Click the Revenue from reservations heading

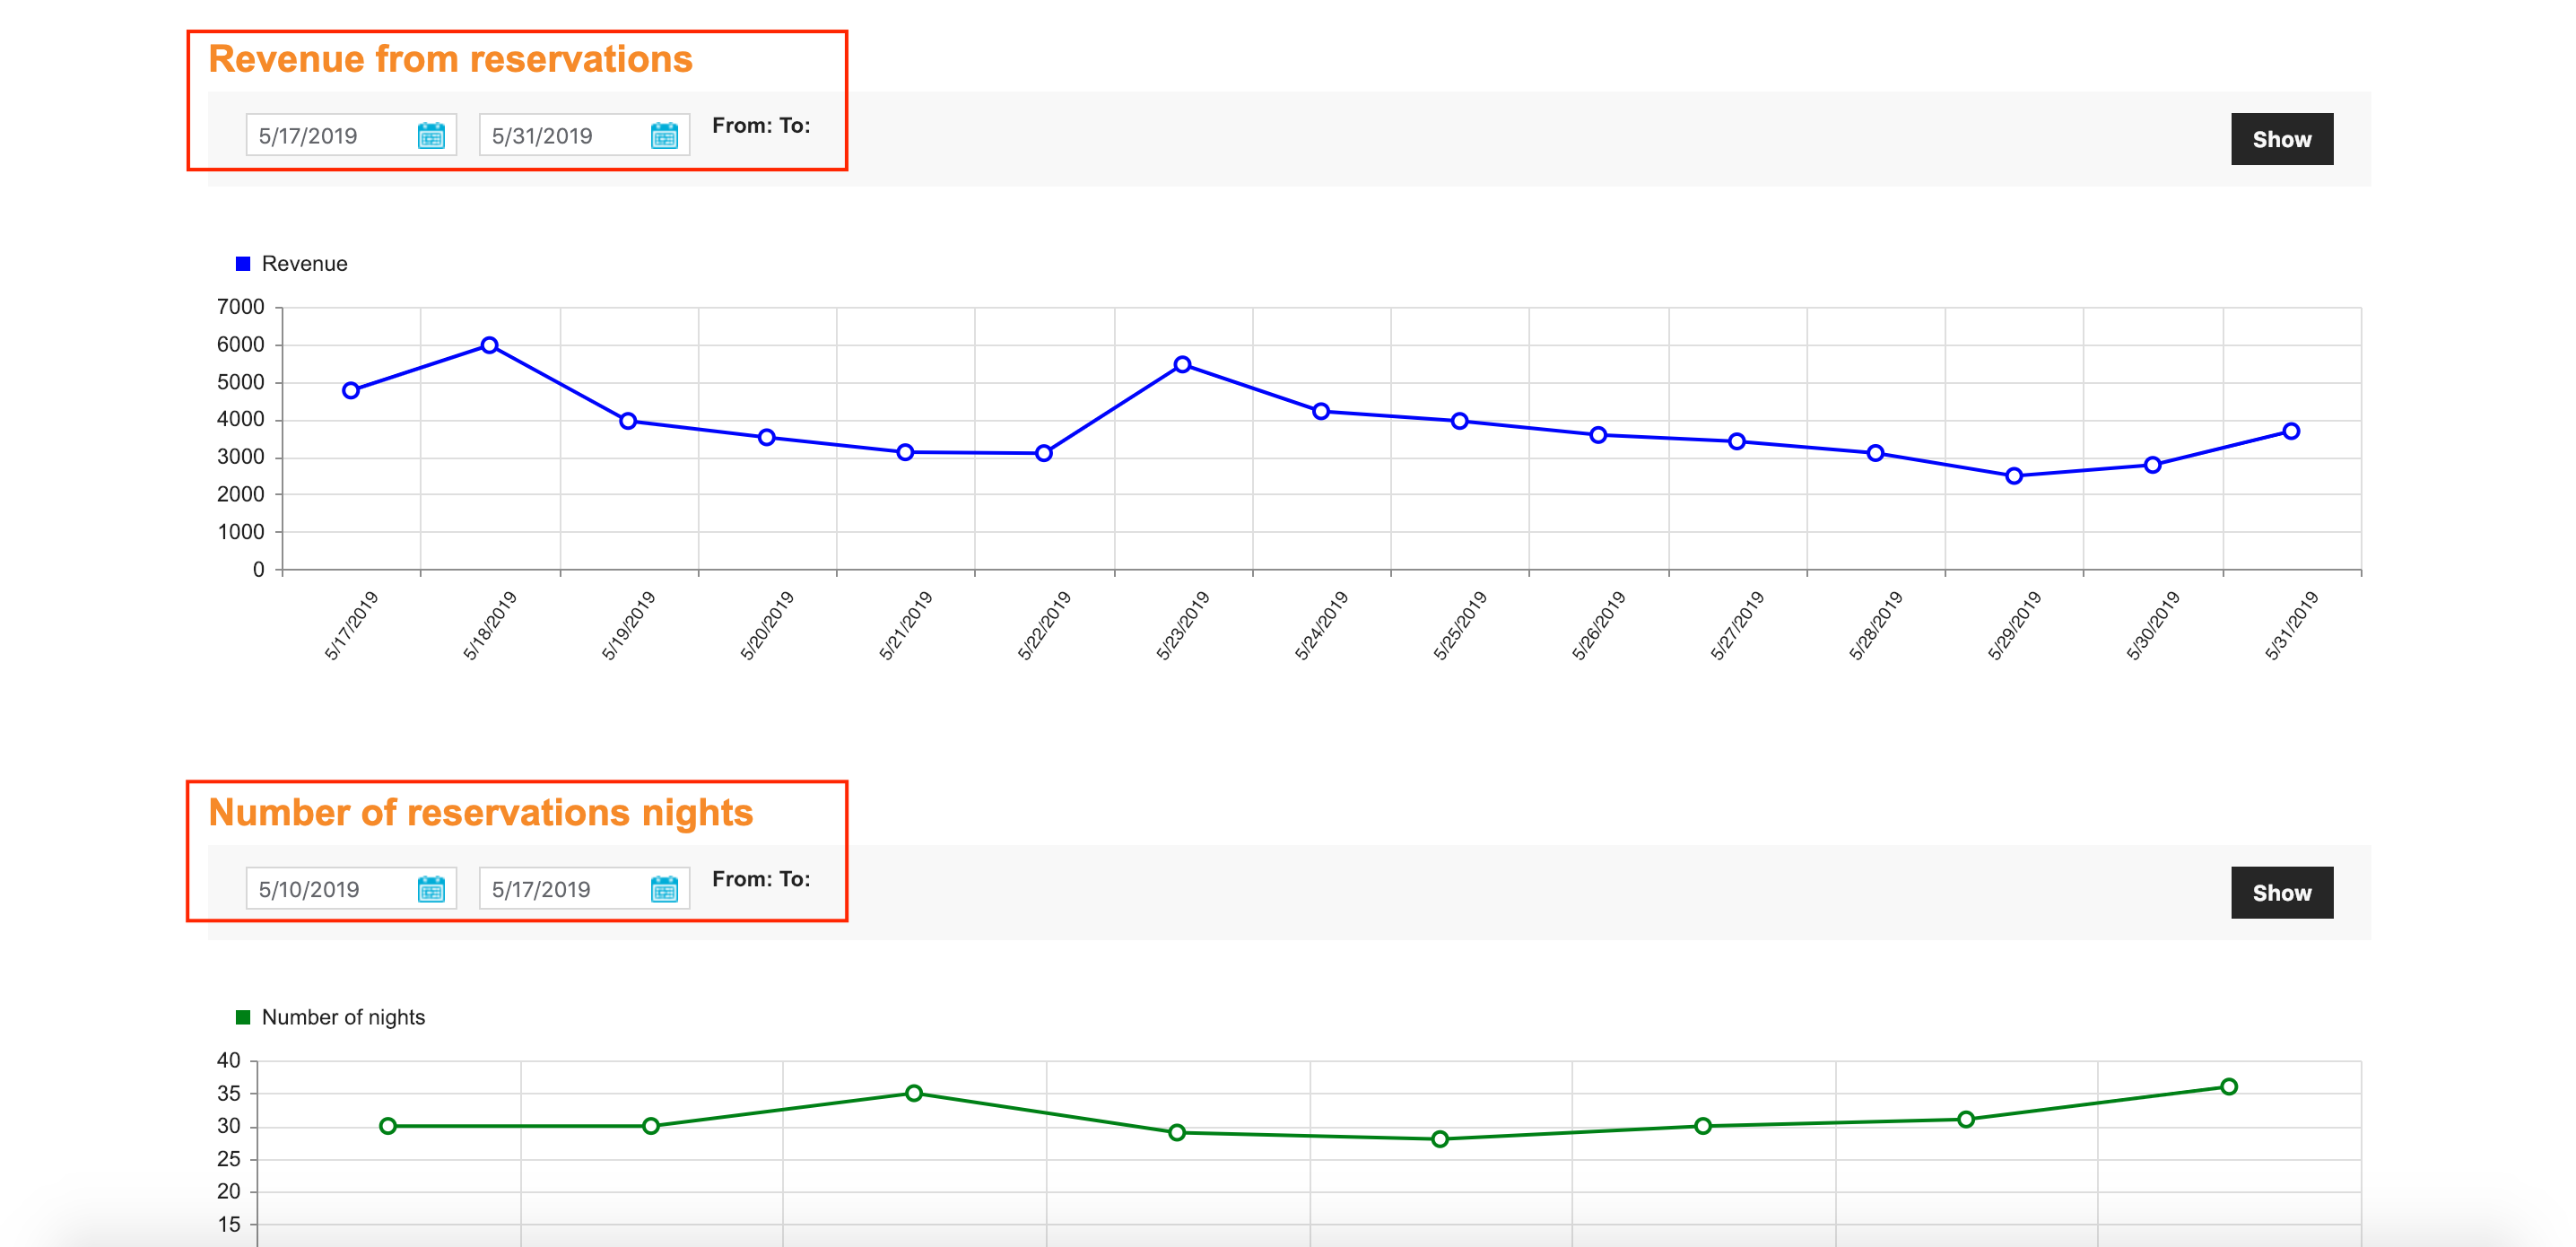coord(450,60)
